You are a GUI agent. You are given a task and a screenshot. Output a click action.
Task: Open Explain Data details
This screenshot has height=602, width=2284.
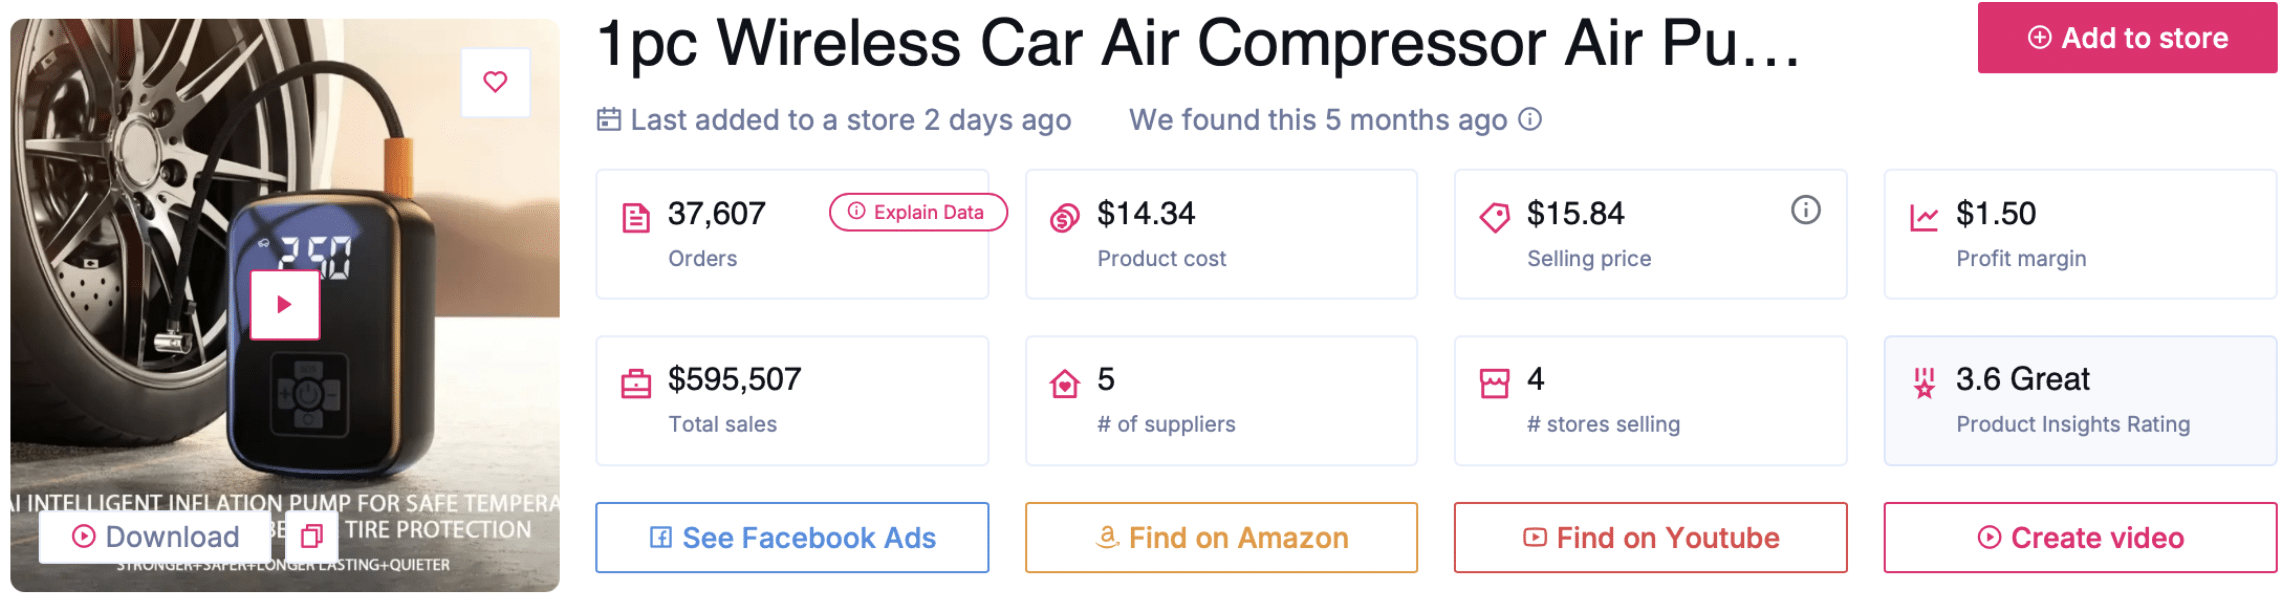coord(916,212)
